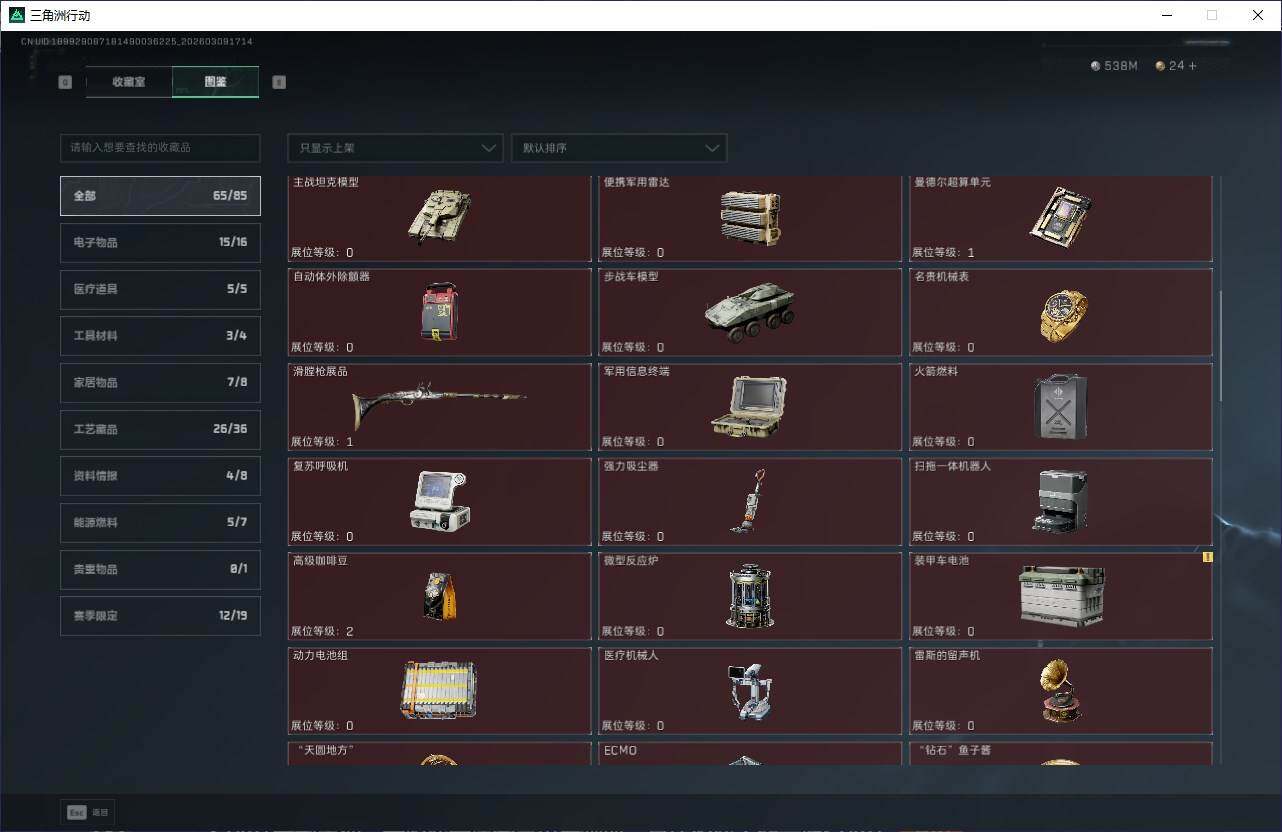Click the silver currency icon beside 538M
Image resolution: width=1282 pixels, height=832 pixels.
pyautogui.click(x=1095, y=66)
